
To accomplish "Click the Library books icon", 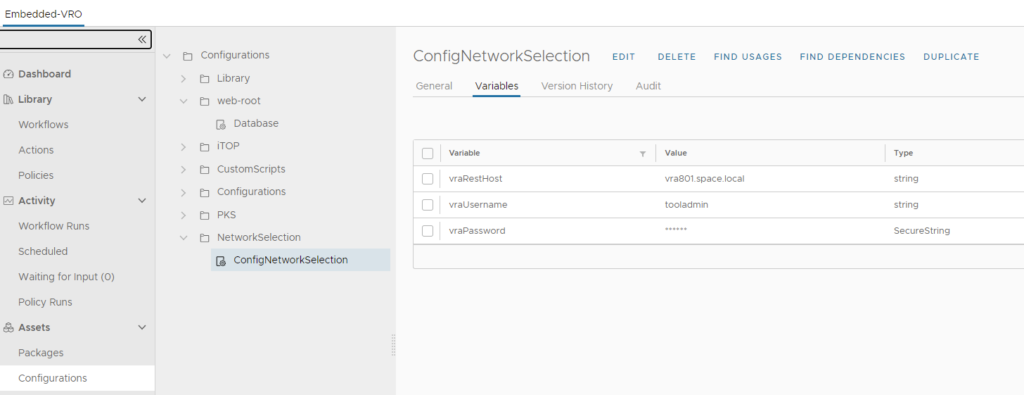I will click(x=8, y=99).
